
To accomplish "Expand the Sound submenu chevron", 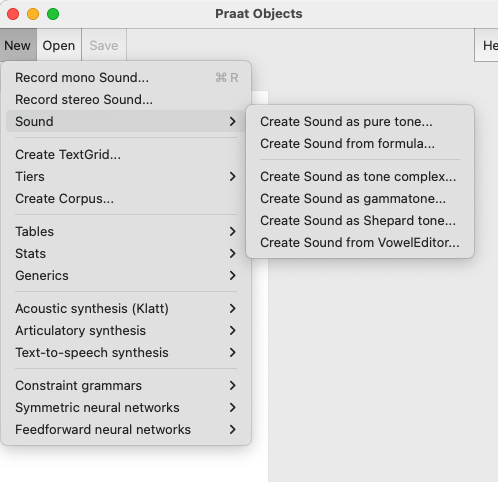I will coord(232,122).
